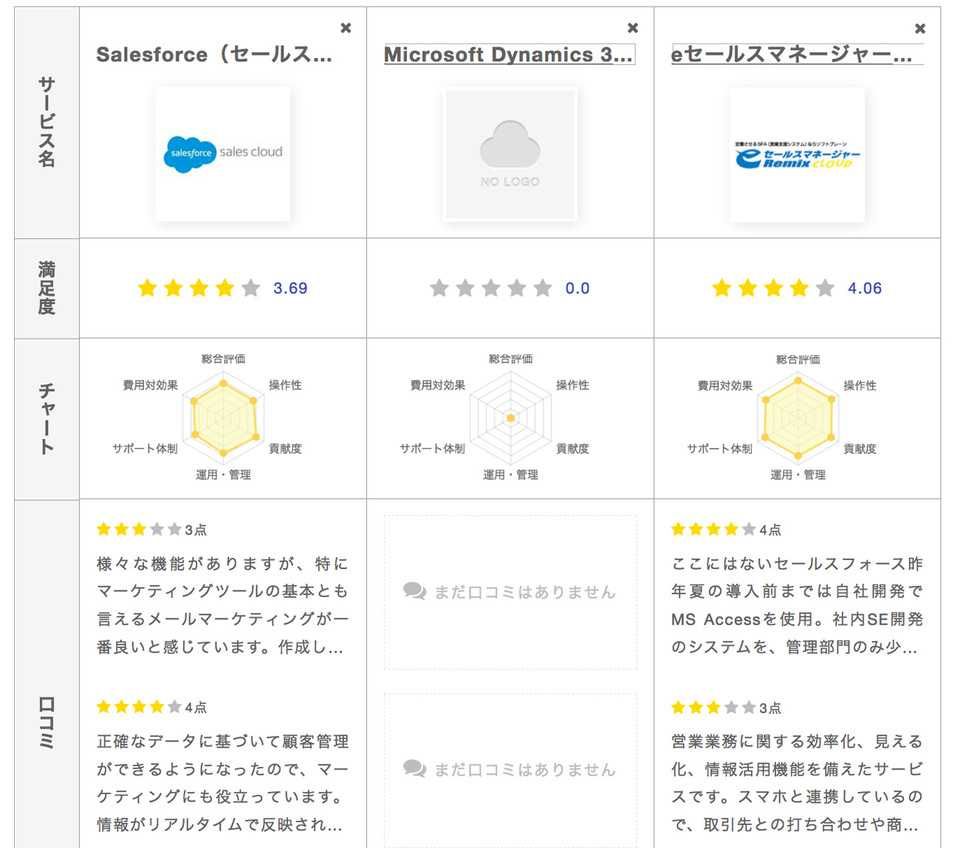
Task: Click Salesforce's 3.69 star rating
Action: [x=222, y=288]
